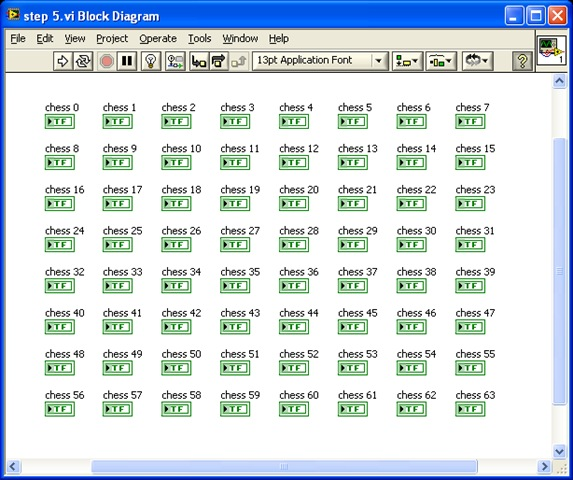Click the Pause button
This screenshot has width=573, height=480.
coord(127,61)
